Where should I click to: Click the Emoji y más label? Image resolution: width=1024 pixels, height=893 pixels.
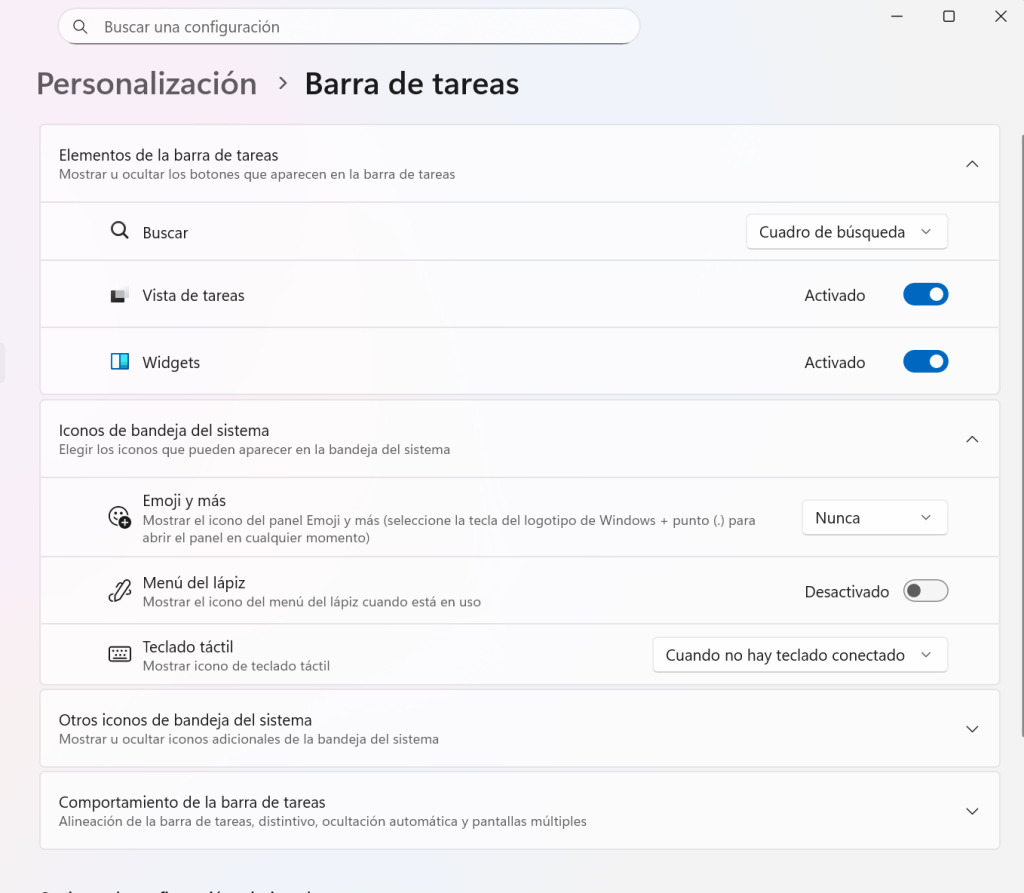(184, 500)
